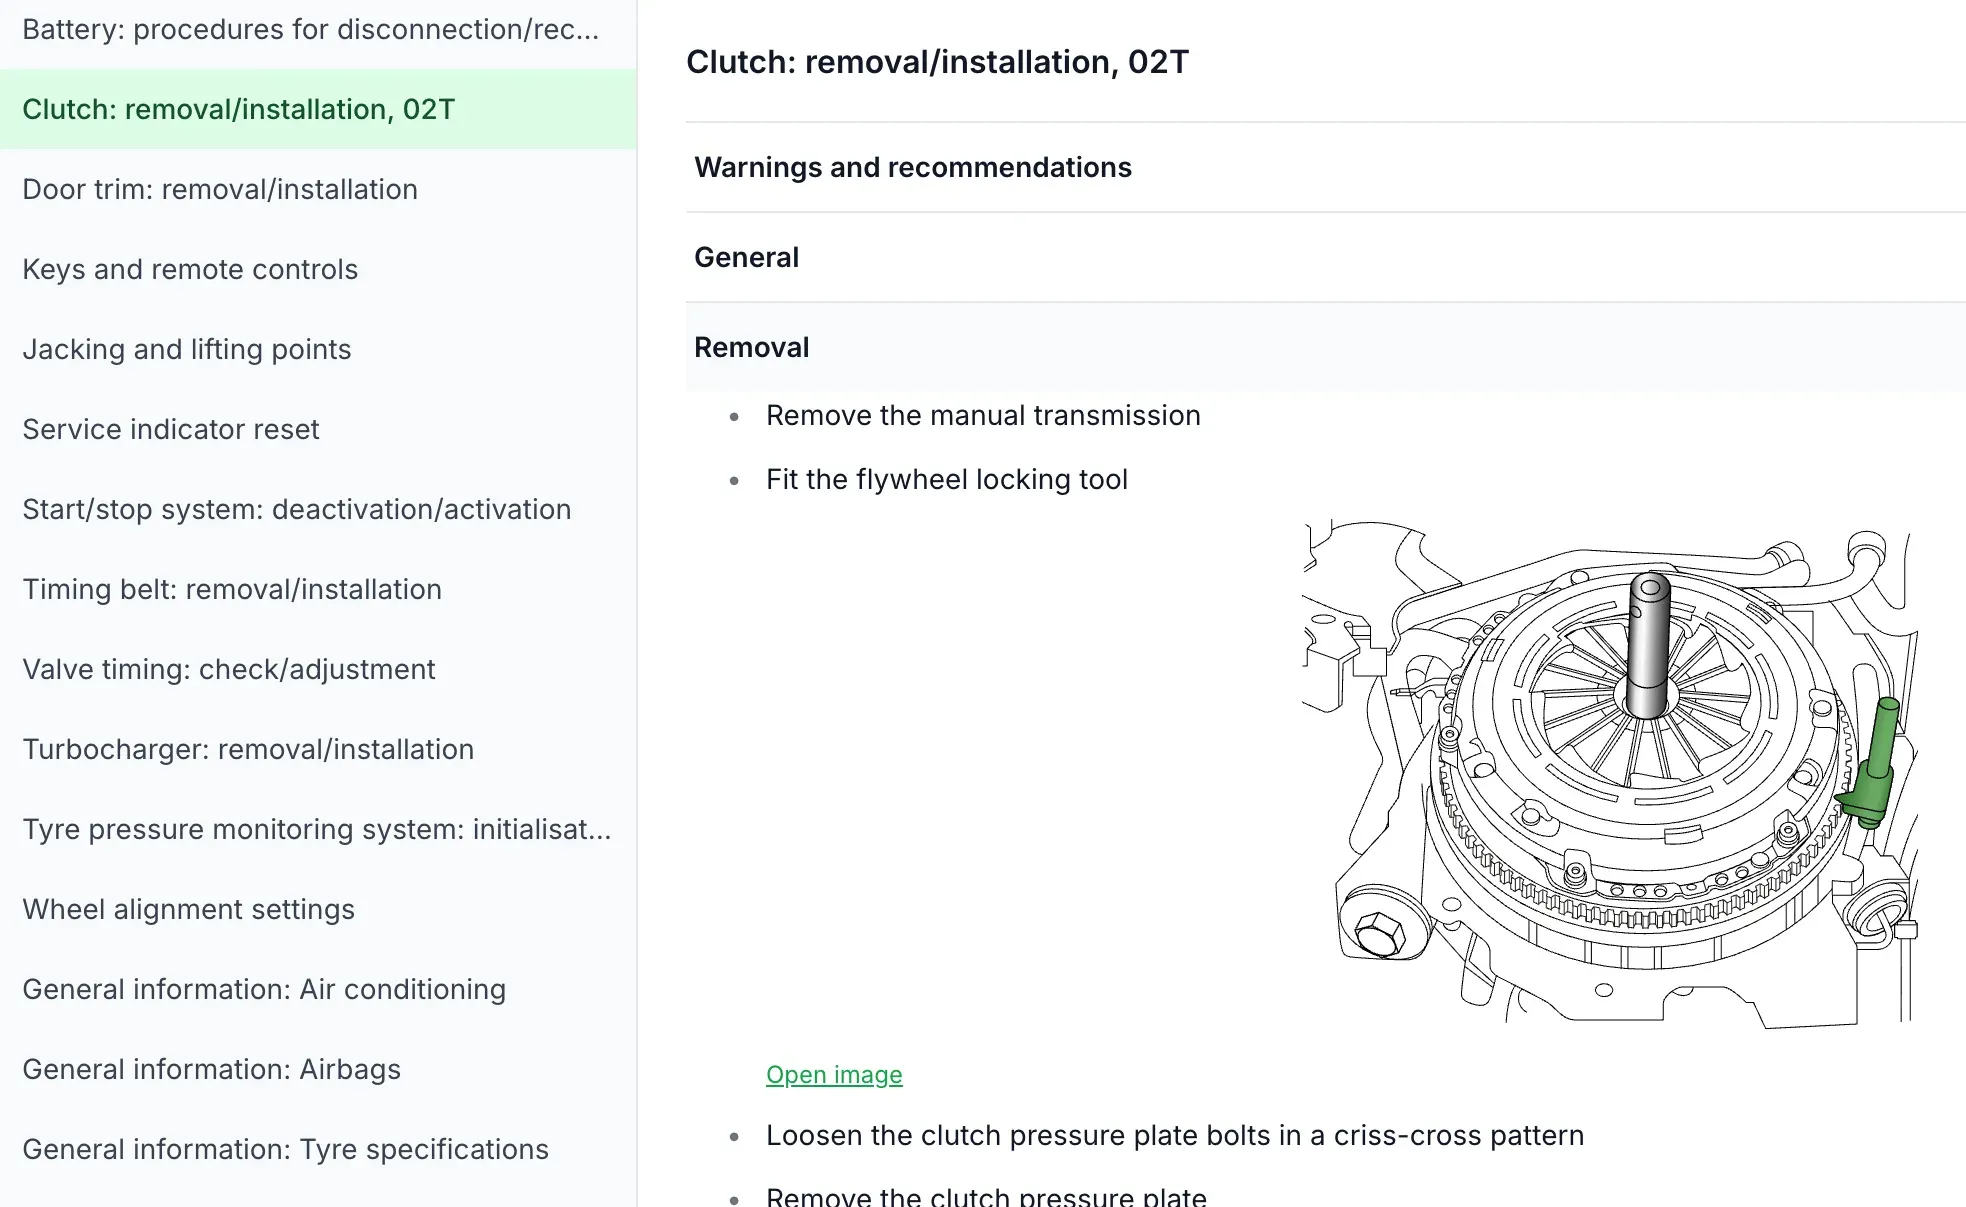Screen dimensions: 1966x1207
Task: Open General information: Airbags
Action: [318, 1069]
